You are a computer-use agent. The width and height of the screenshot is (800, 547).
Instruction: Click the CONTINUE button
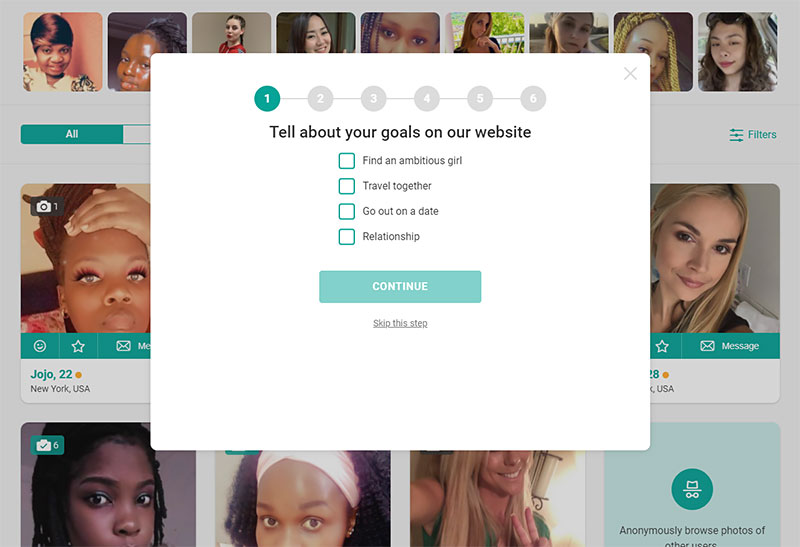point(400,287)
